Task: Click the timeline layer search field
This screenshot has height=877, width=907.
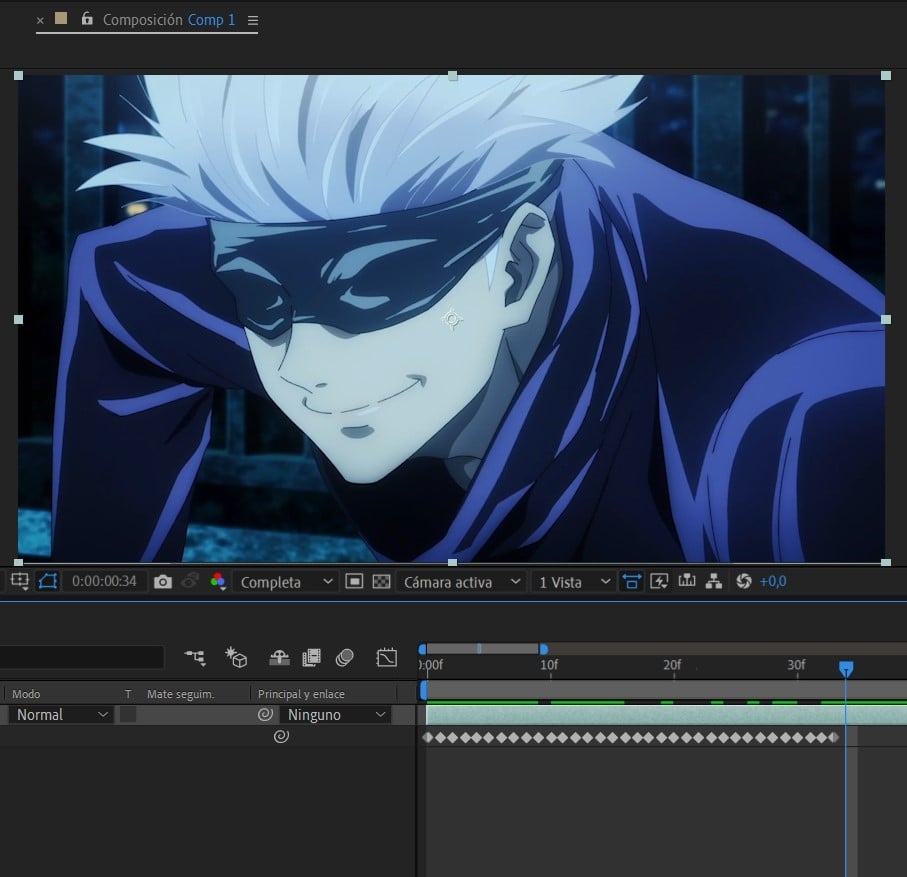Action: coord(82,657)
